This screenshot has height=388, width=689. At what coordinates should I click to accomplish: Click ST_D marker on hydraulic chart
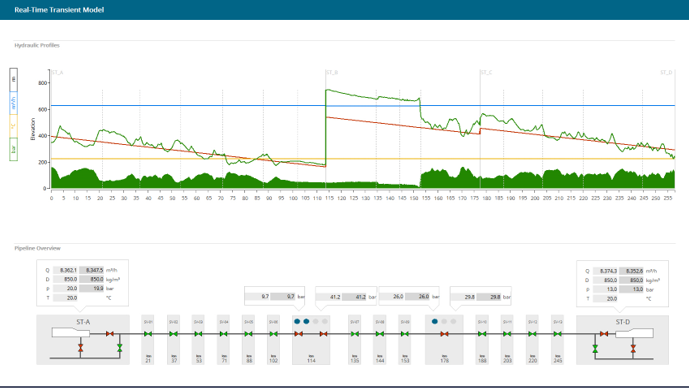click(x=666, y=73)
